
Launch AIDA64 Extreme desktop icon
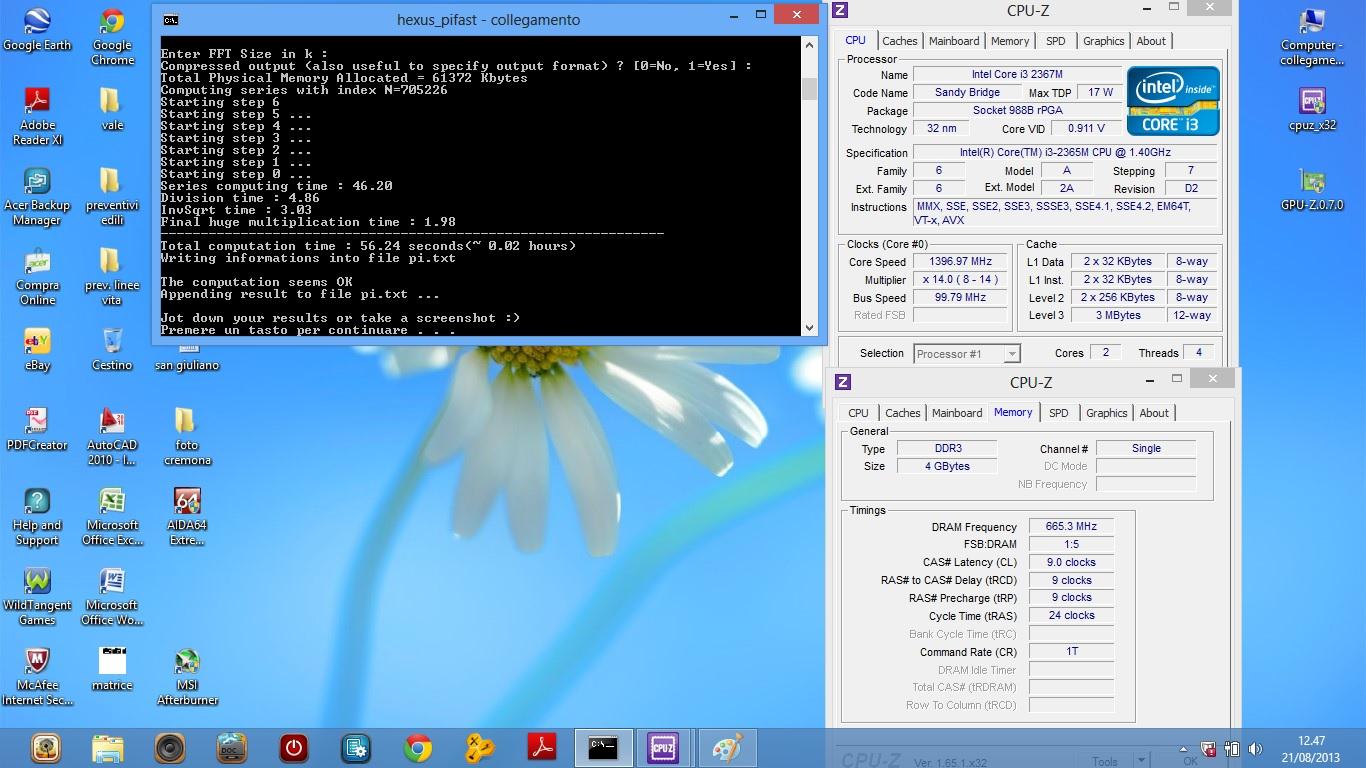click(187, 517)
